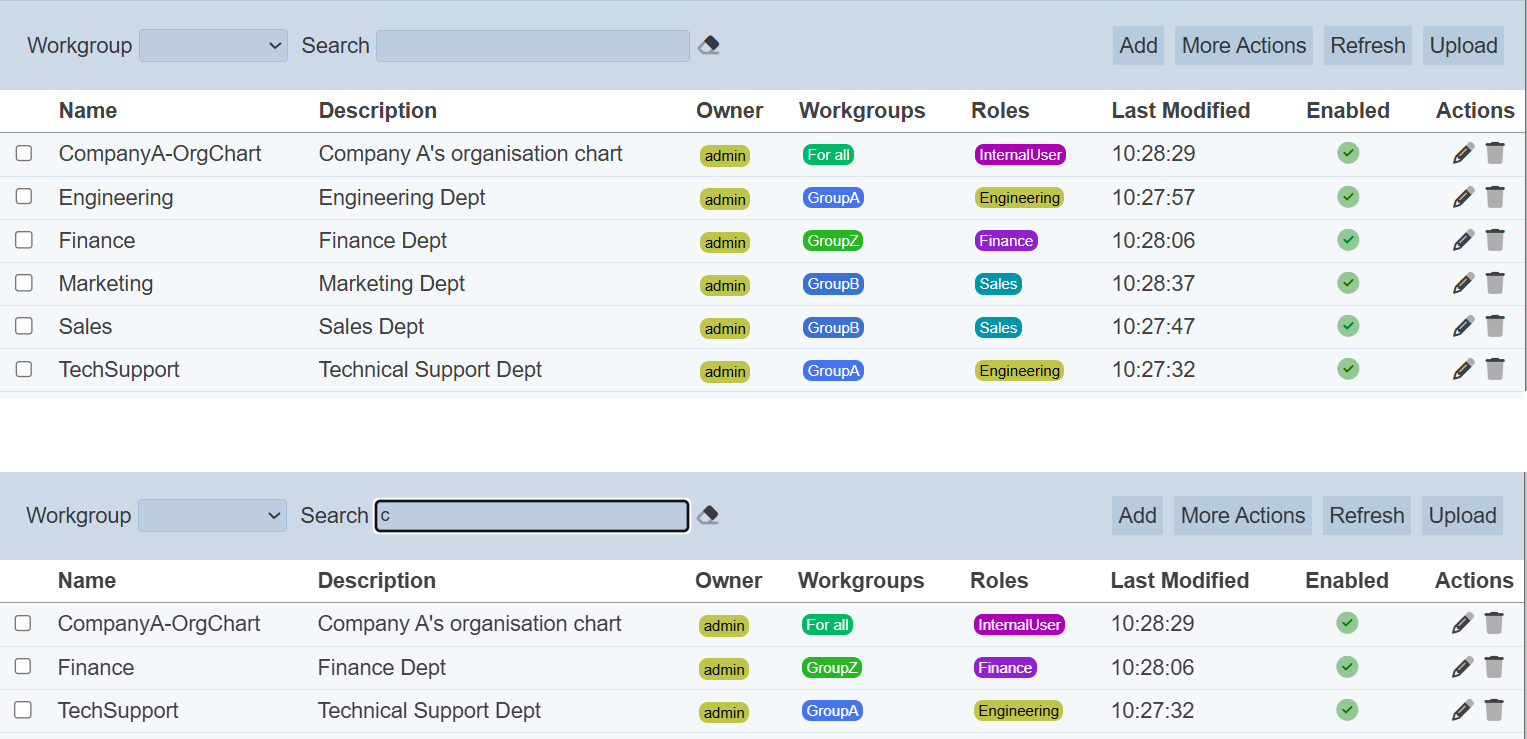Click the green Enabled checkmark for Marketing
The image size is (1527, 739).
[x=1348, y=283]
